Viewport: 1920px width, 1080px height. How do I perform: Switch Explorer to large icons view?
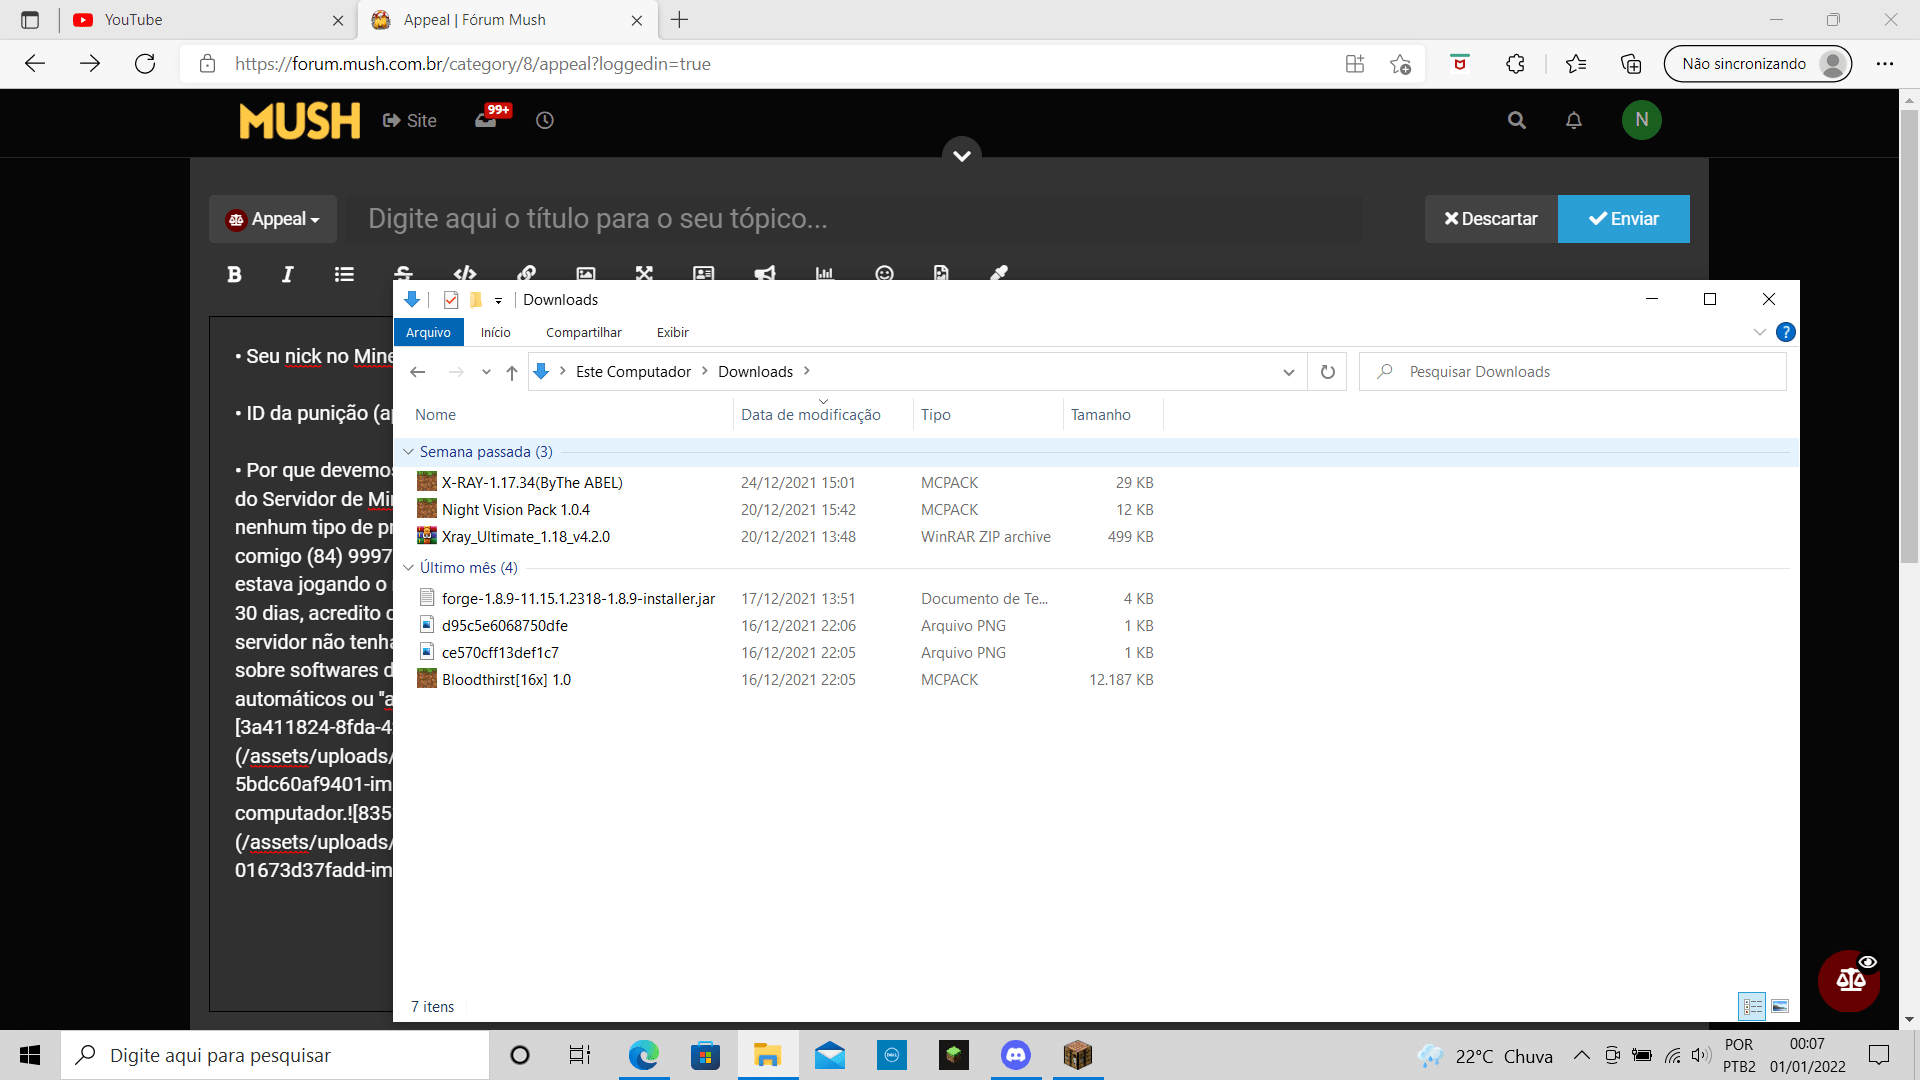(1780, 1006)
